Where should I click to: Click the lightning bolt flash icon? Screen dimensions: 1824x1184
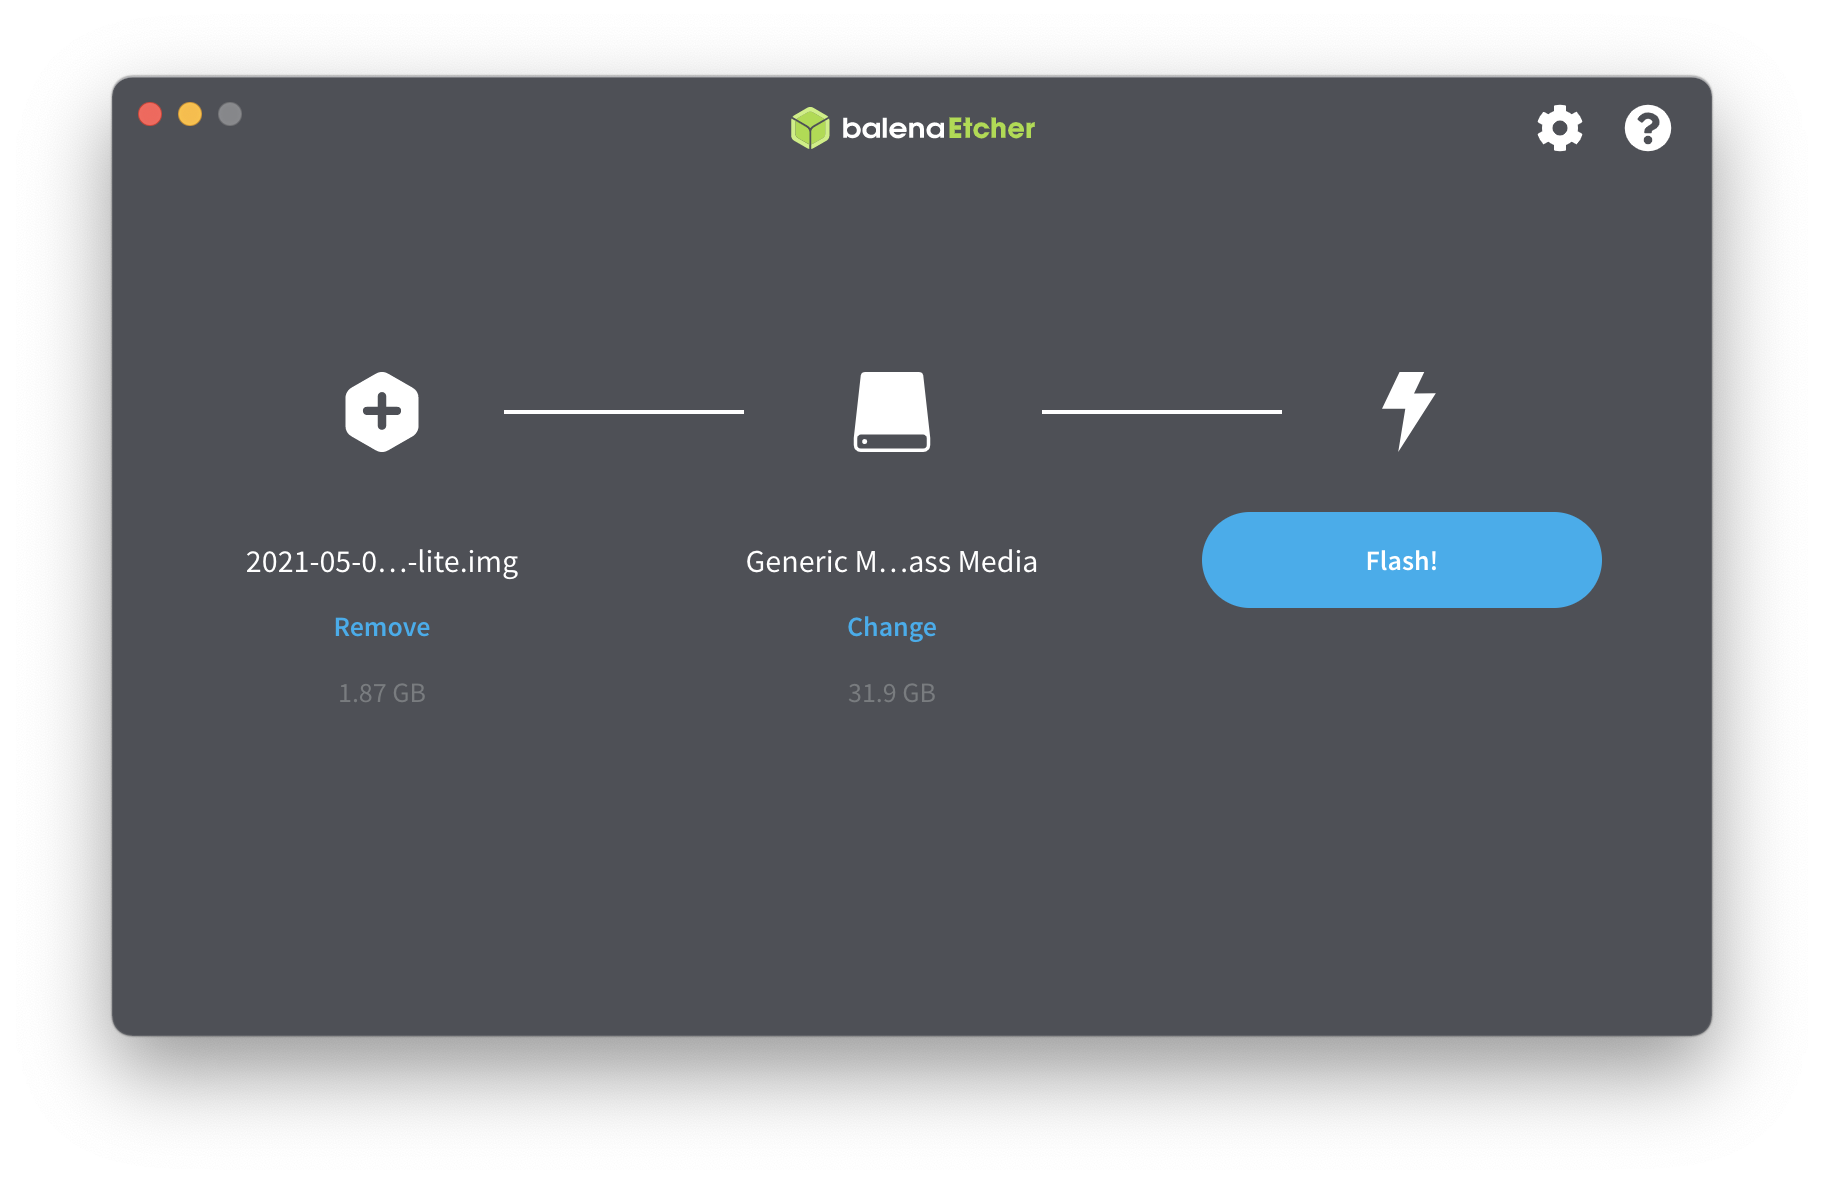(1408, 411)
